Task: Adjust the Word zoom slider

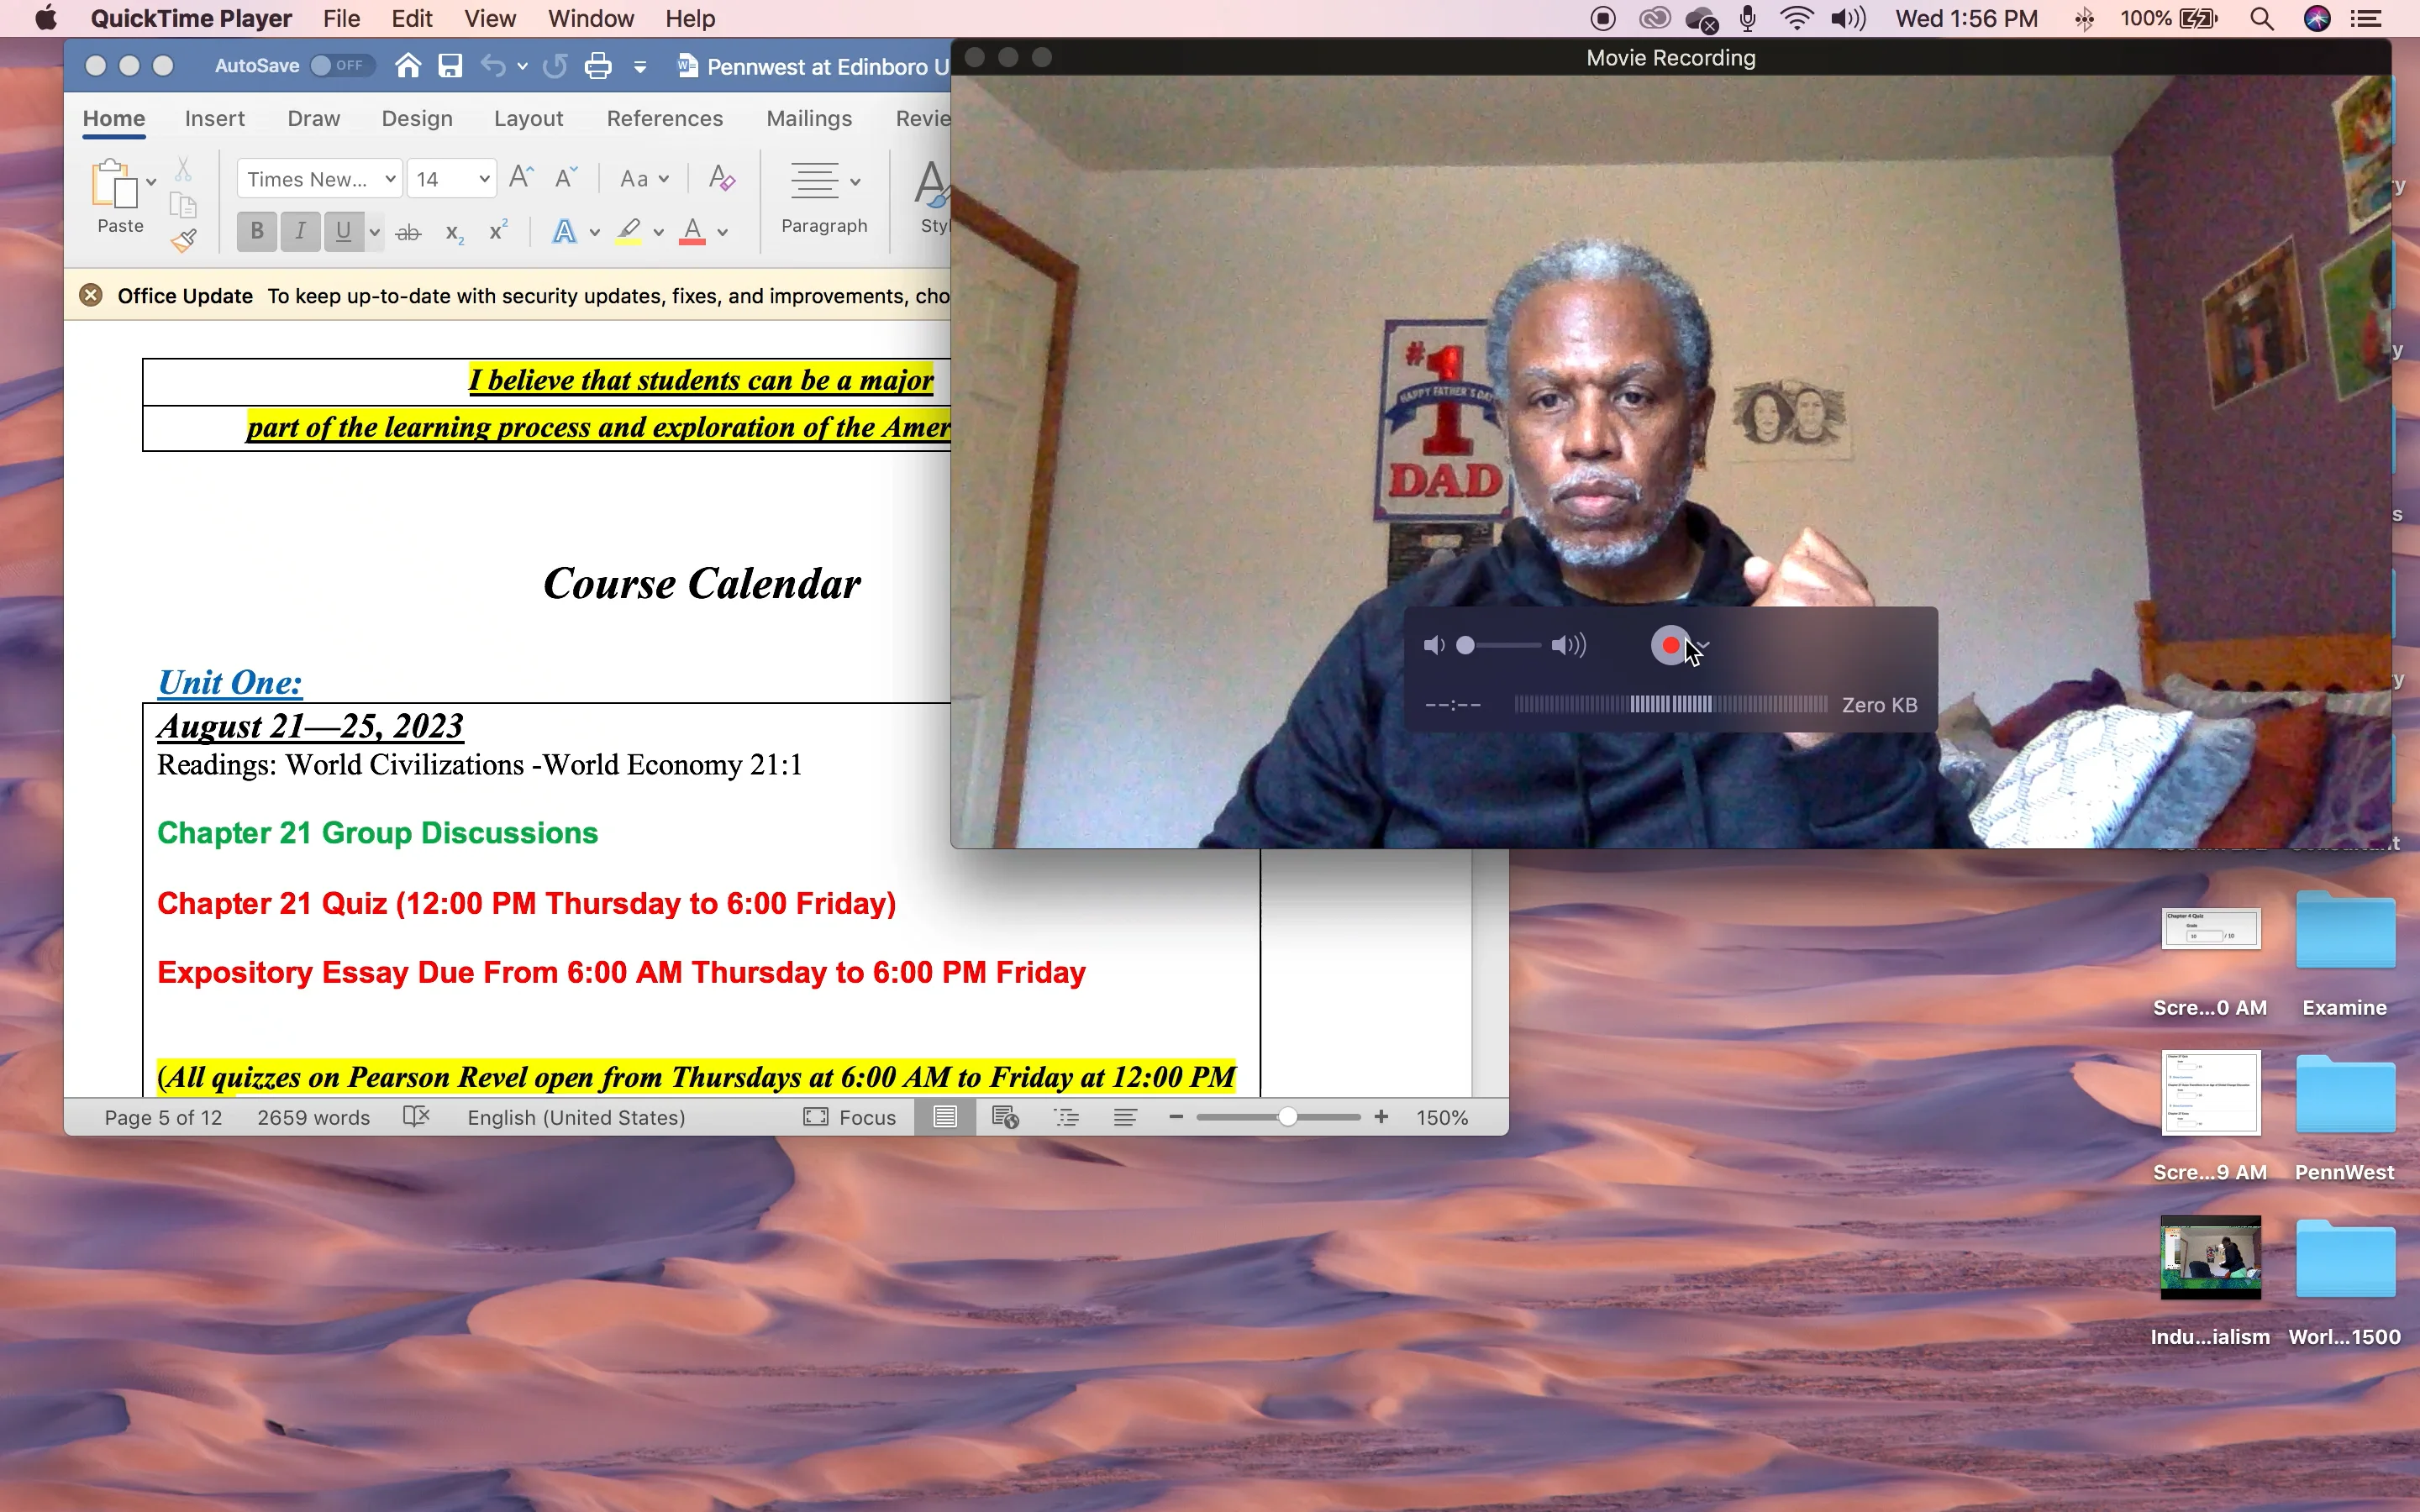Action: click(1278, 1117)
